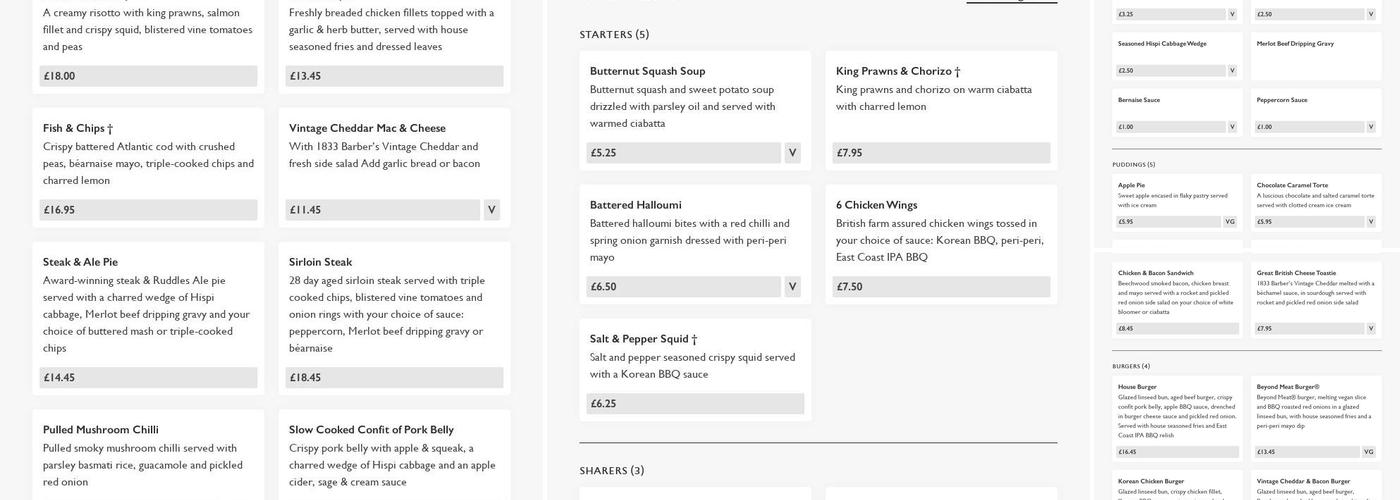This screenshot has height=500, width=1400.
Task: Click the VG badge on Apple Pie
Action: pyautogui.click(x=1230, y=222)
